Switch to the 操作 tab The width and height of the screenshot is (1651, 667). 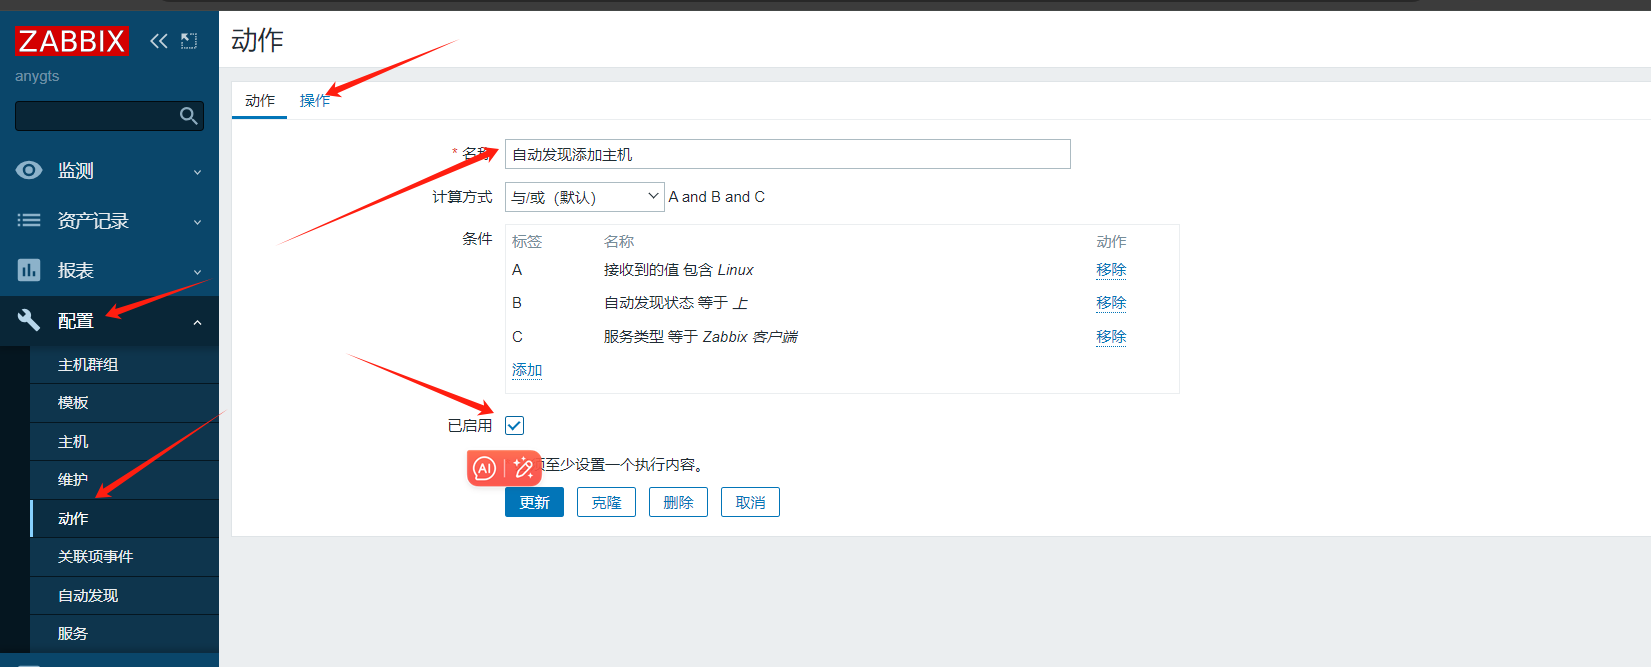(x=314, y=101)
